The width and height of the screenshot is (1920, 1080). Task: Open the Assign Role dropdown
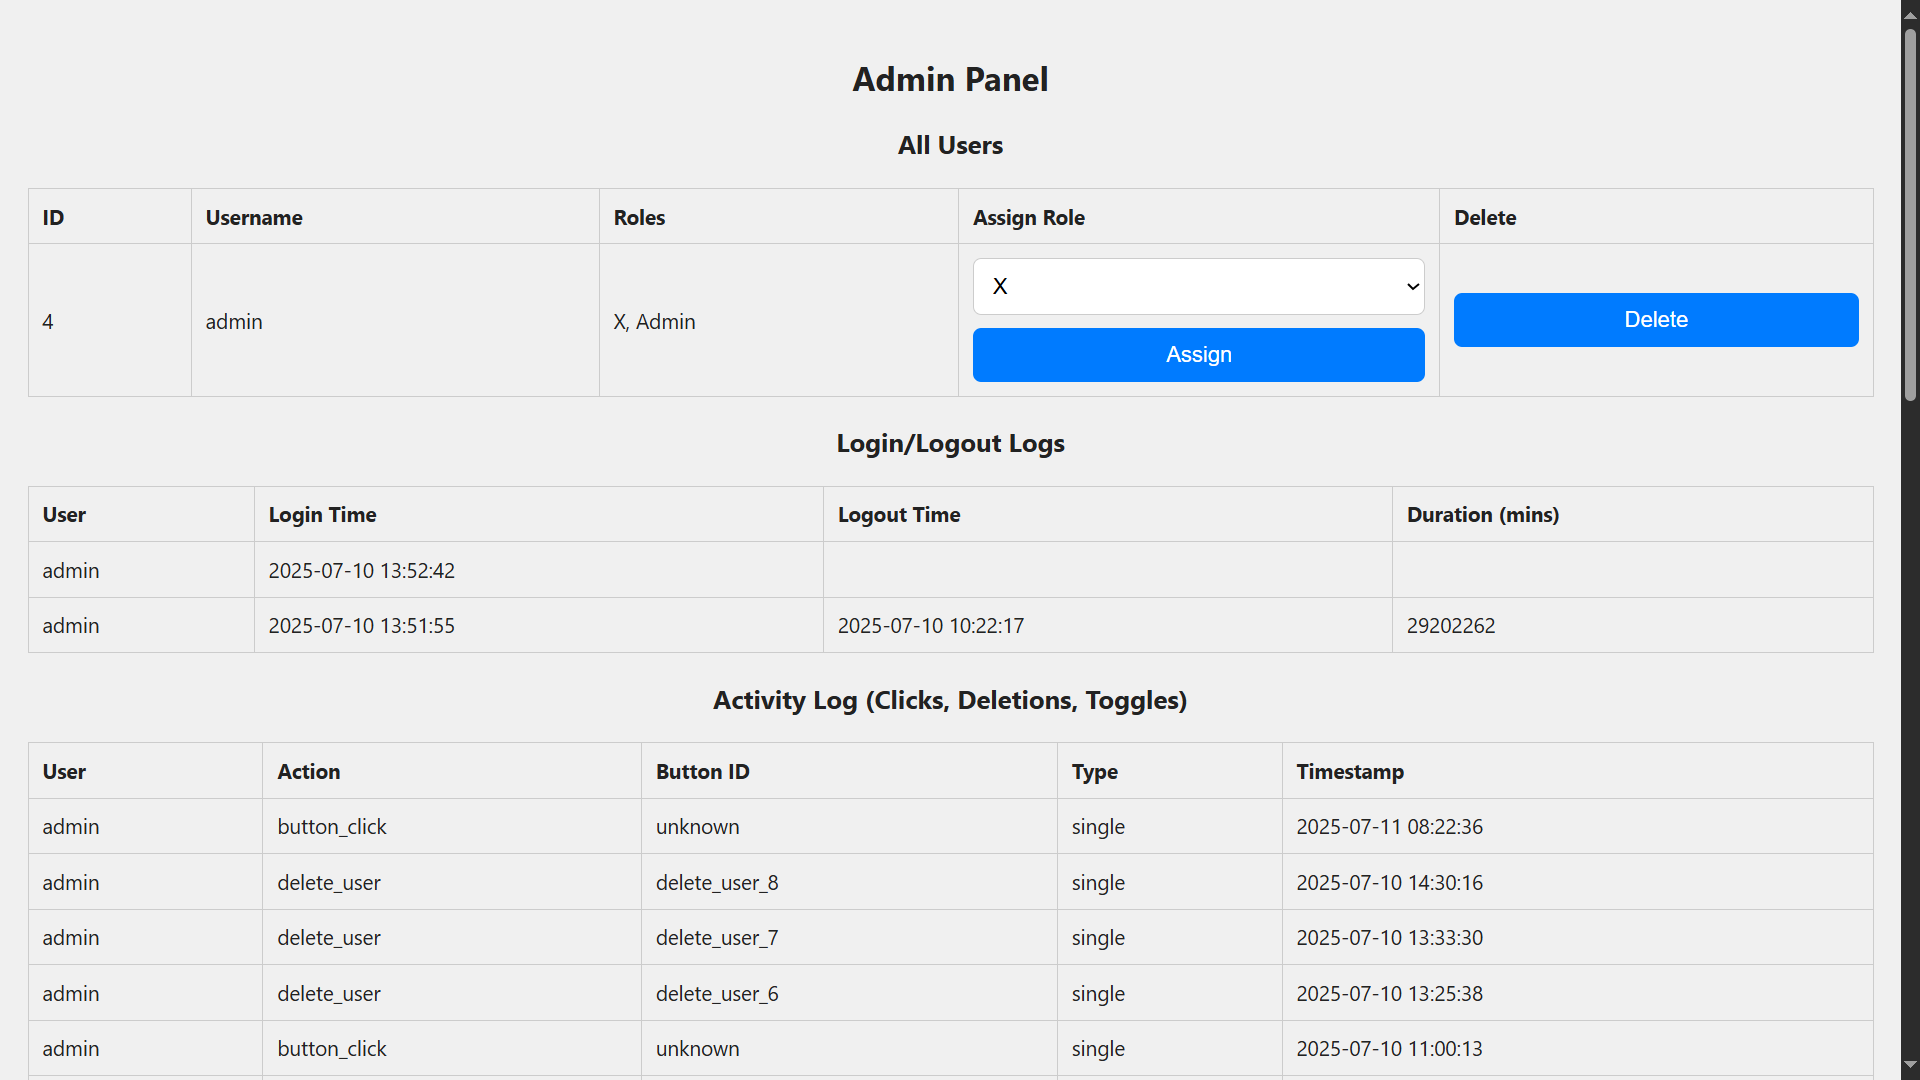(x=1198, y=287)
